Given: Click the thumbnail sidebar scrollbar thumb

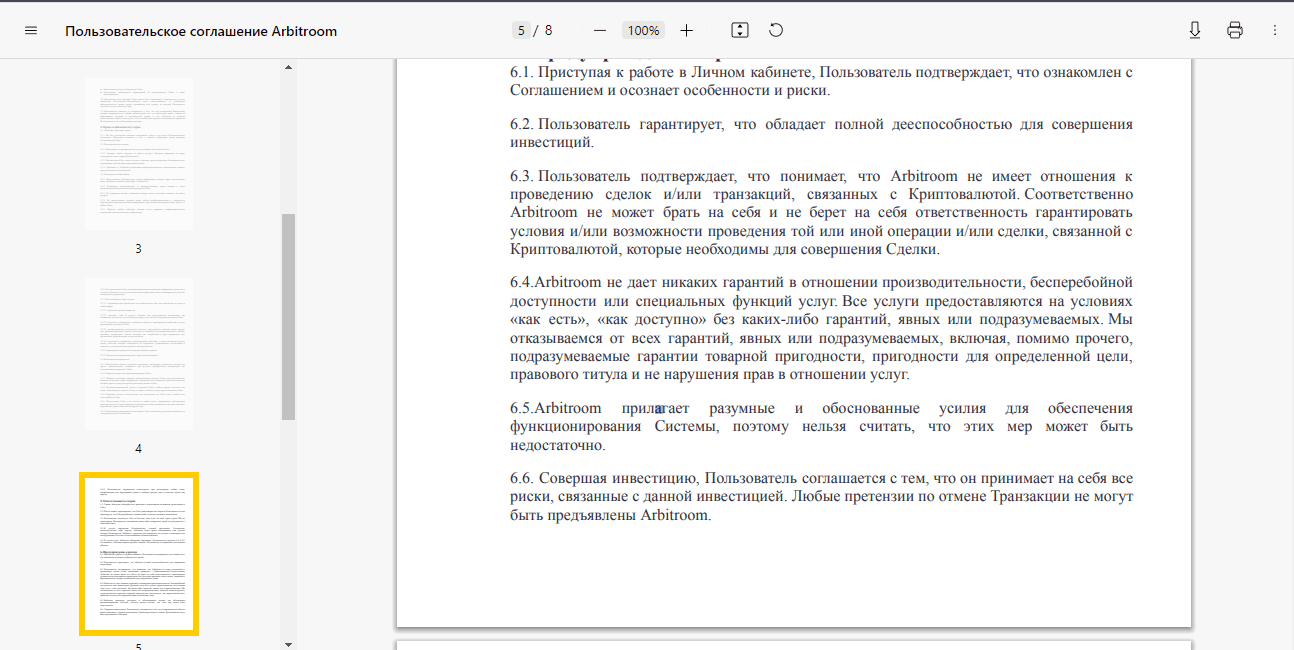Looking at the screenshot, I should 289,315.
